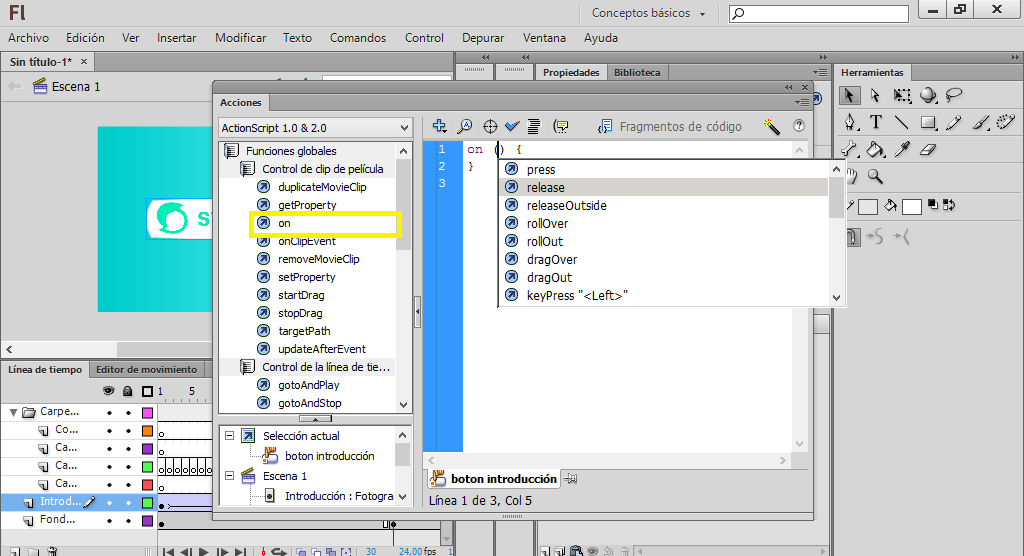Open the Conceptos básicos workspace dropdown

click(648, 13)
